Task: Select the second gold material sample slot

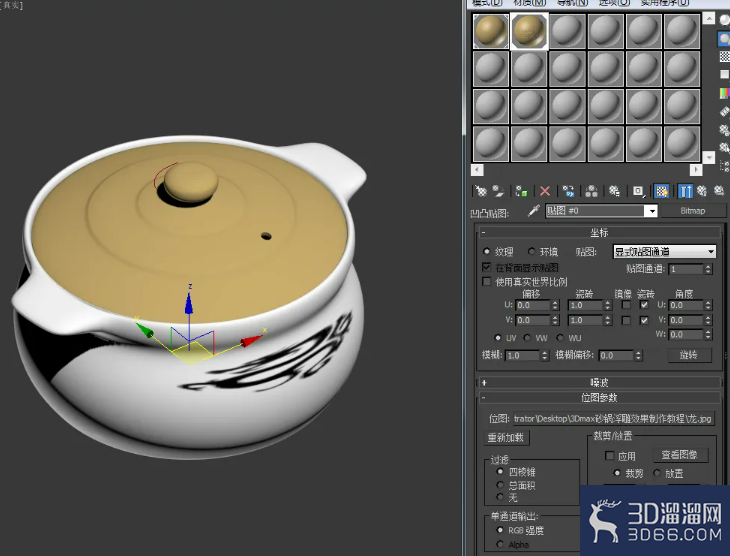Action: coord(529,31)
